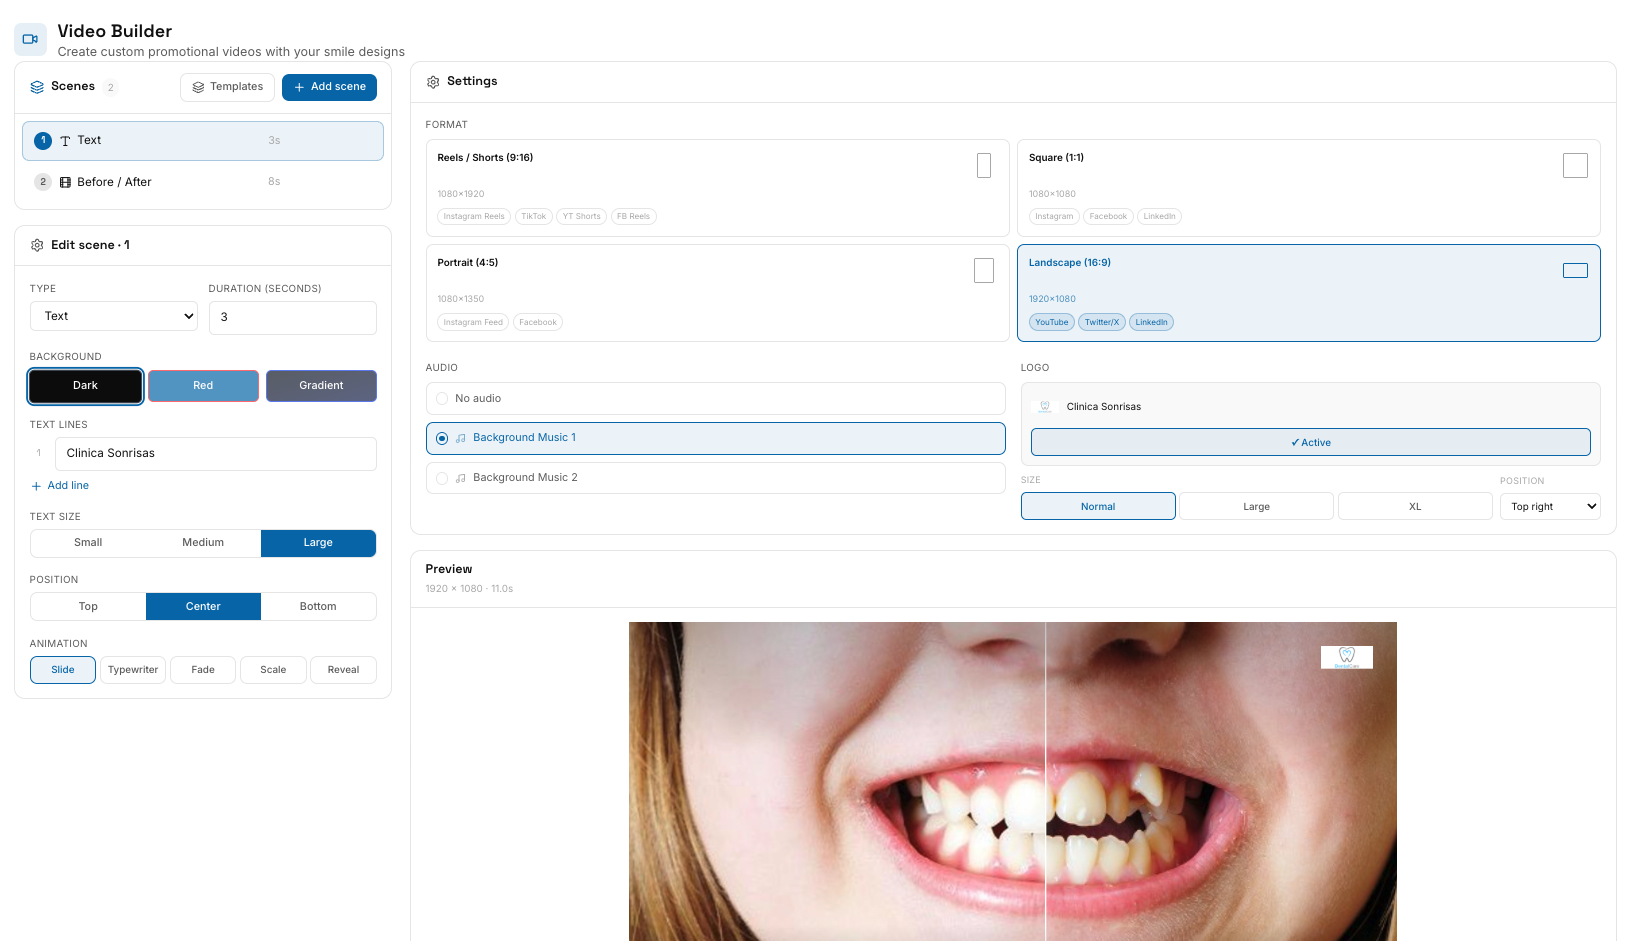Click the Clinica Sonrisas tooth logo icon

1044,406
